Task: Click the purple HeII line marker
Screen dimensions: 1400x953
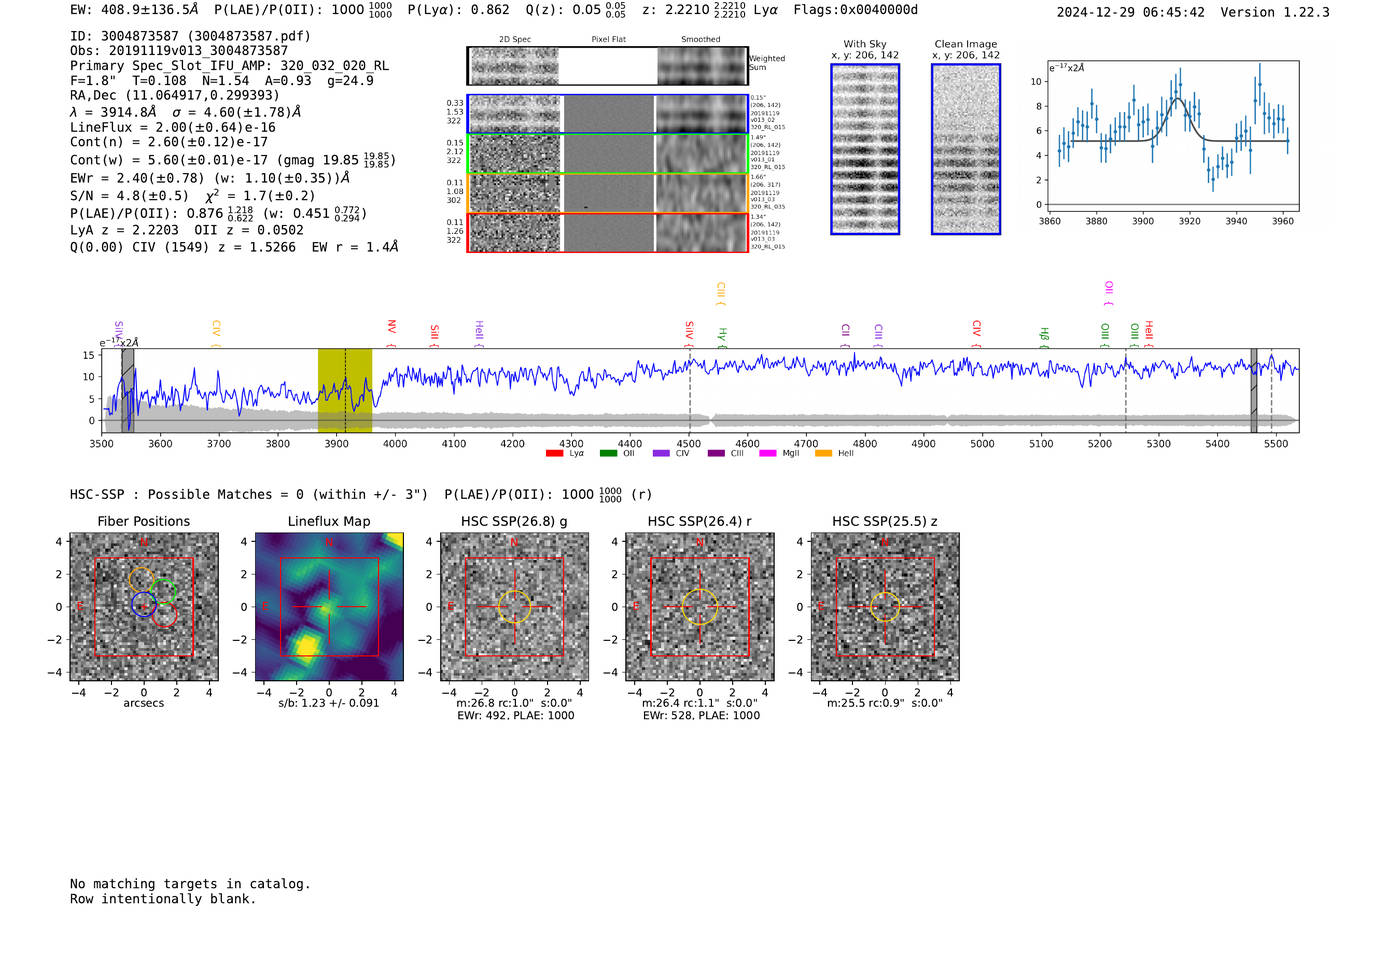Action: 479,333
